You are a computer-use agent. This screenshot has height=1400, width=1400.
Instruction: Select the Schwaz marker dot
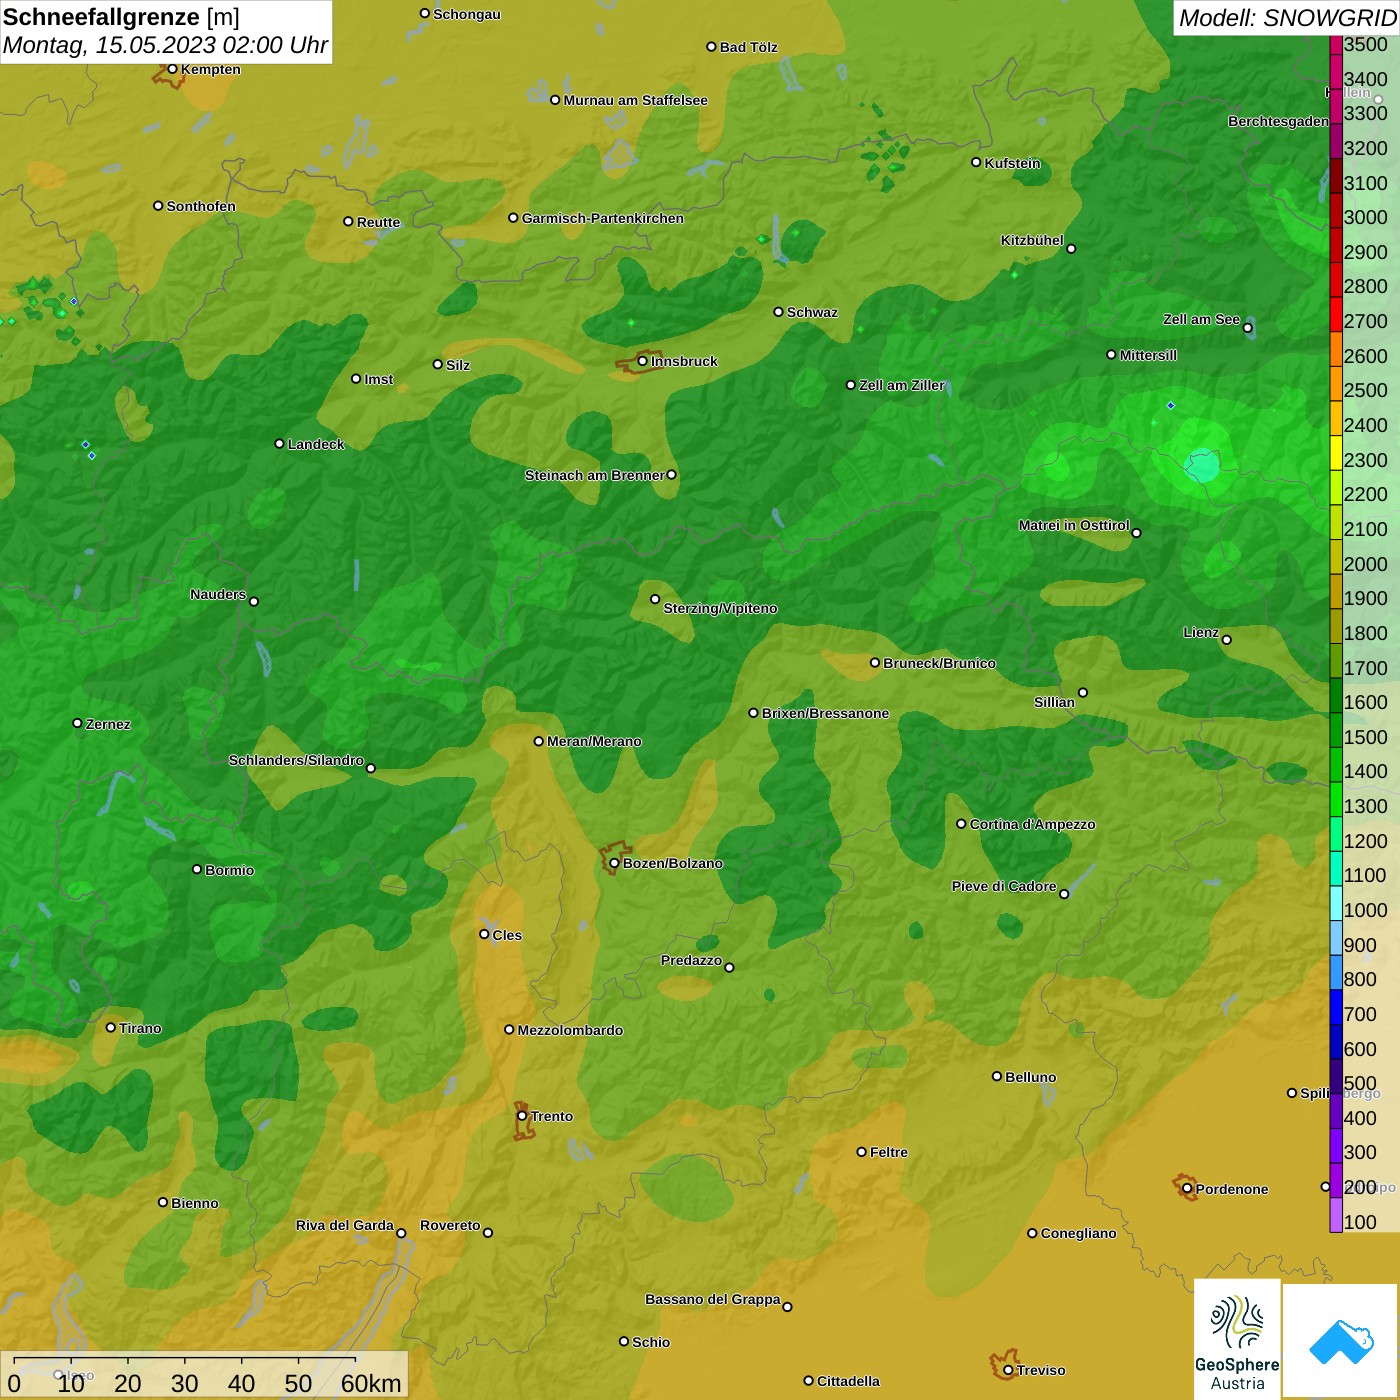(778, 312)
